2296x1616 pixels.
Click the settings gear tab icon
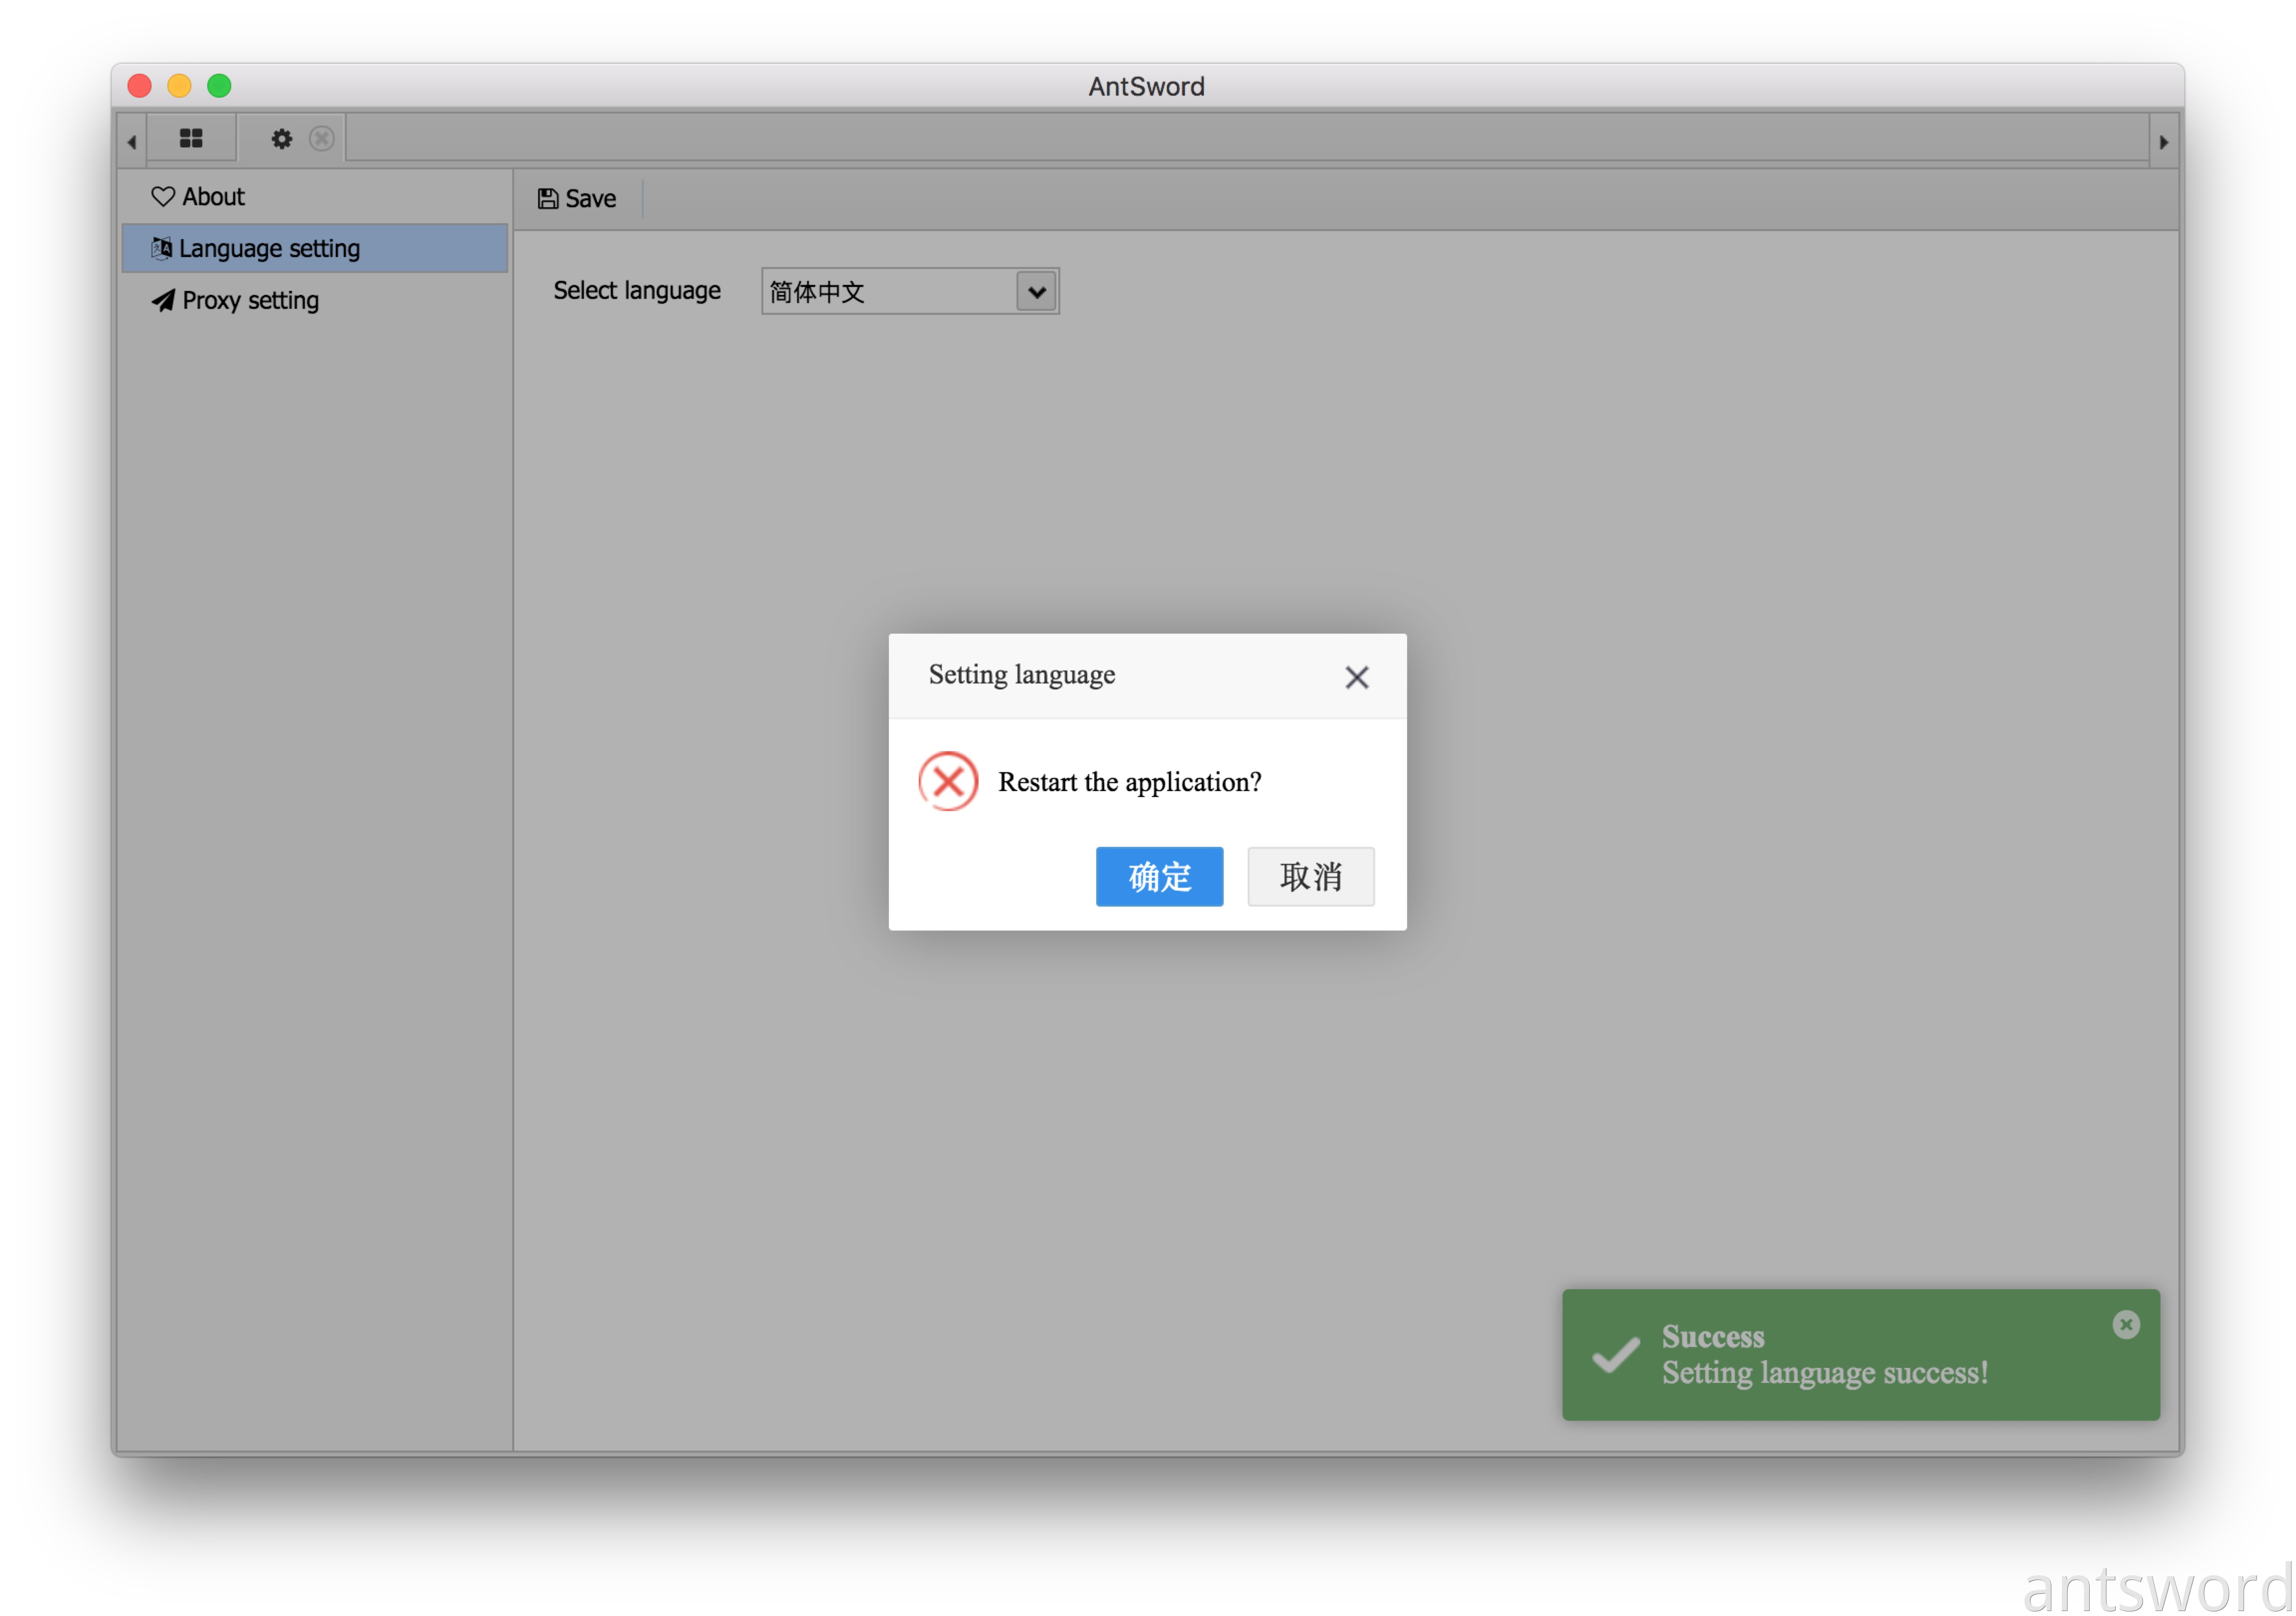click(282, 139)
